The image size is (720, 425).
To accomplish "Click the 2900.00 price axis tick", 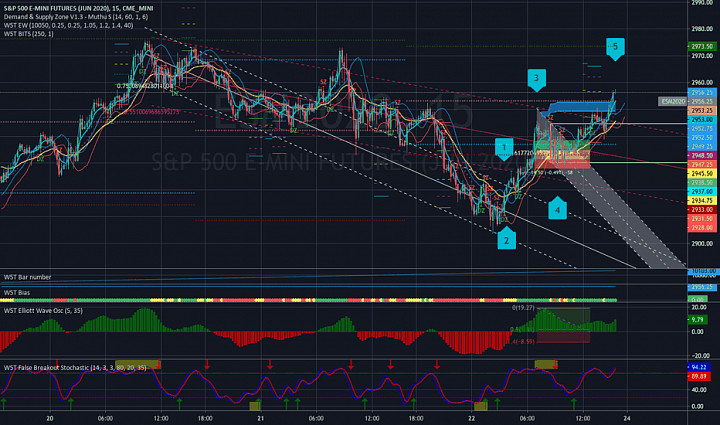I will [702, 244].
